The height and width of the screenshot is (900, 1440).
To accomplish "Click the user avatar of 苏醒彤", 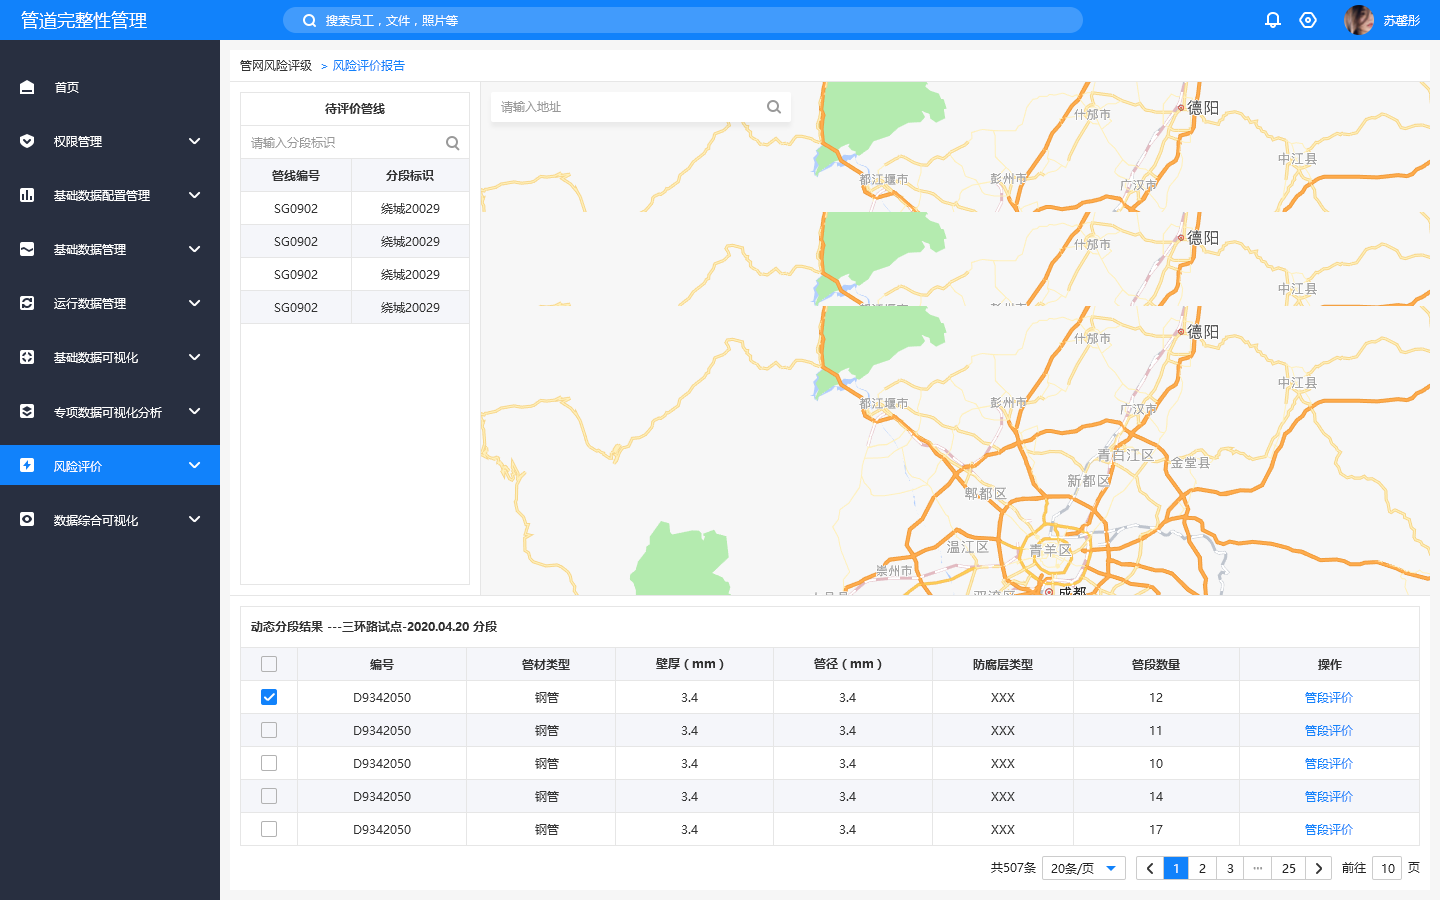I will (1359, 19).
